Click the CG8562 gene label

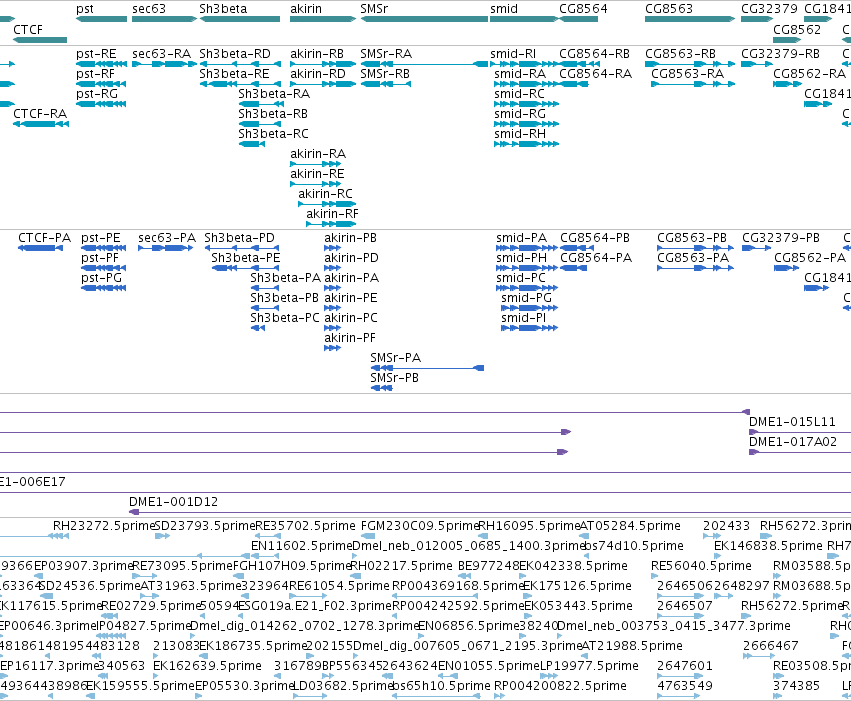tap(797, 29)
